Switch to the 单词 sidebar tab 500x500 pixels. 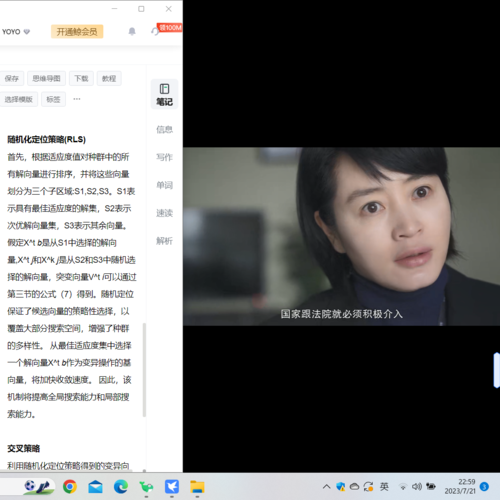165,185
